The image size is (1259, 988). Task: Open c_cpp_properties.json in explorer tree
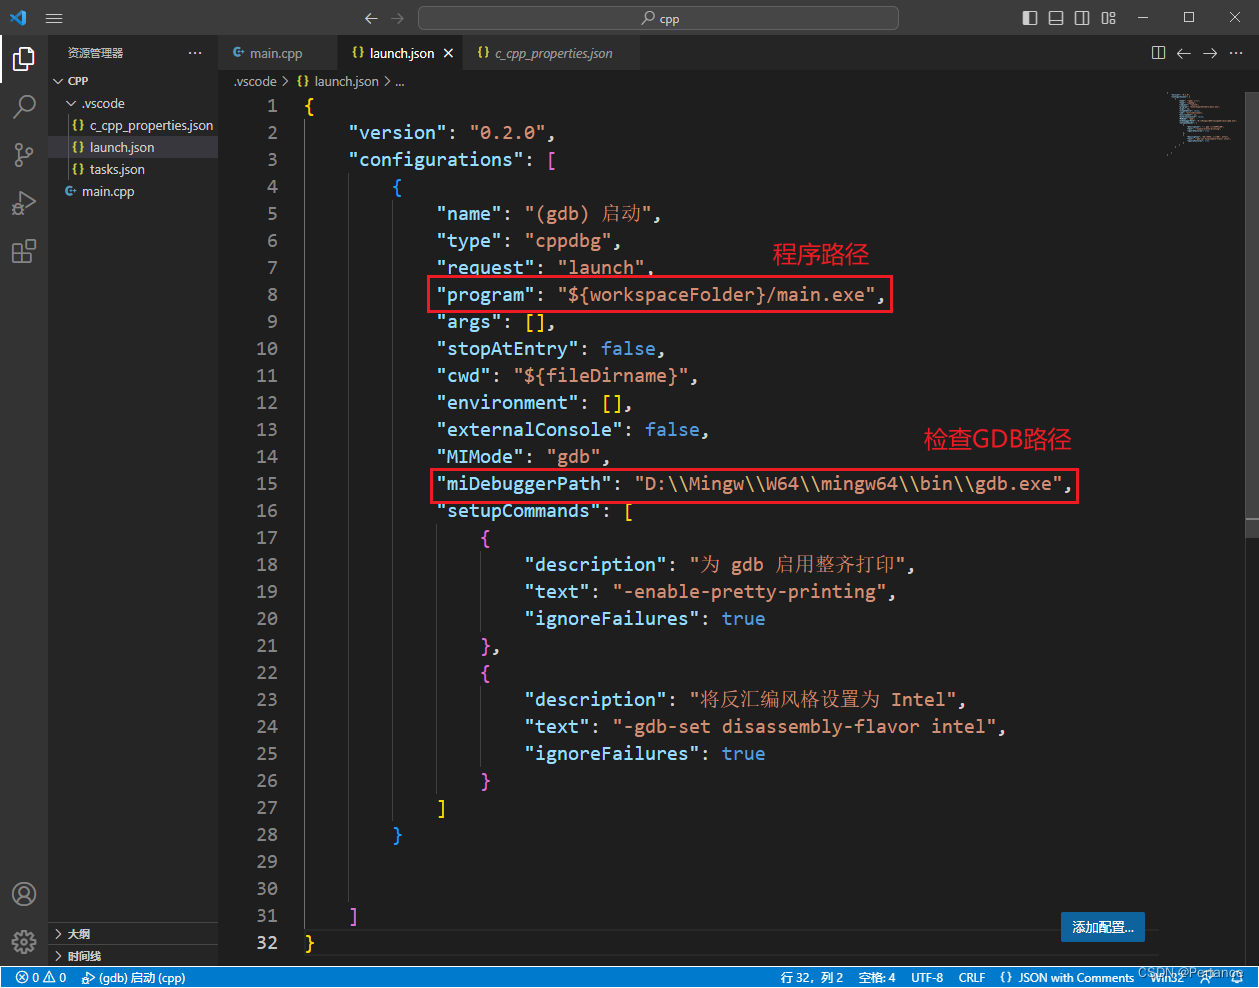pyautogui.click(x=133, y=125)
